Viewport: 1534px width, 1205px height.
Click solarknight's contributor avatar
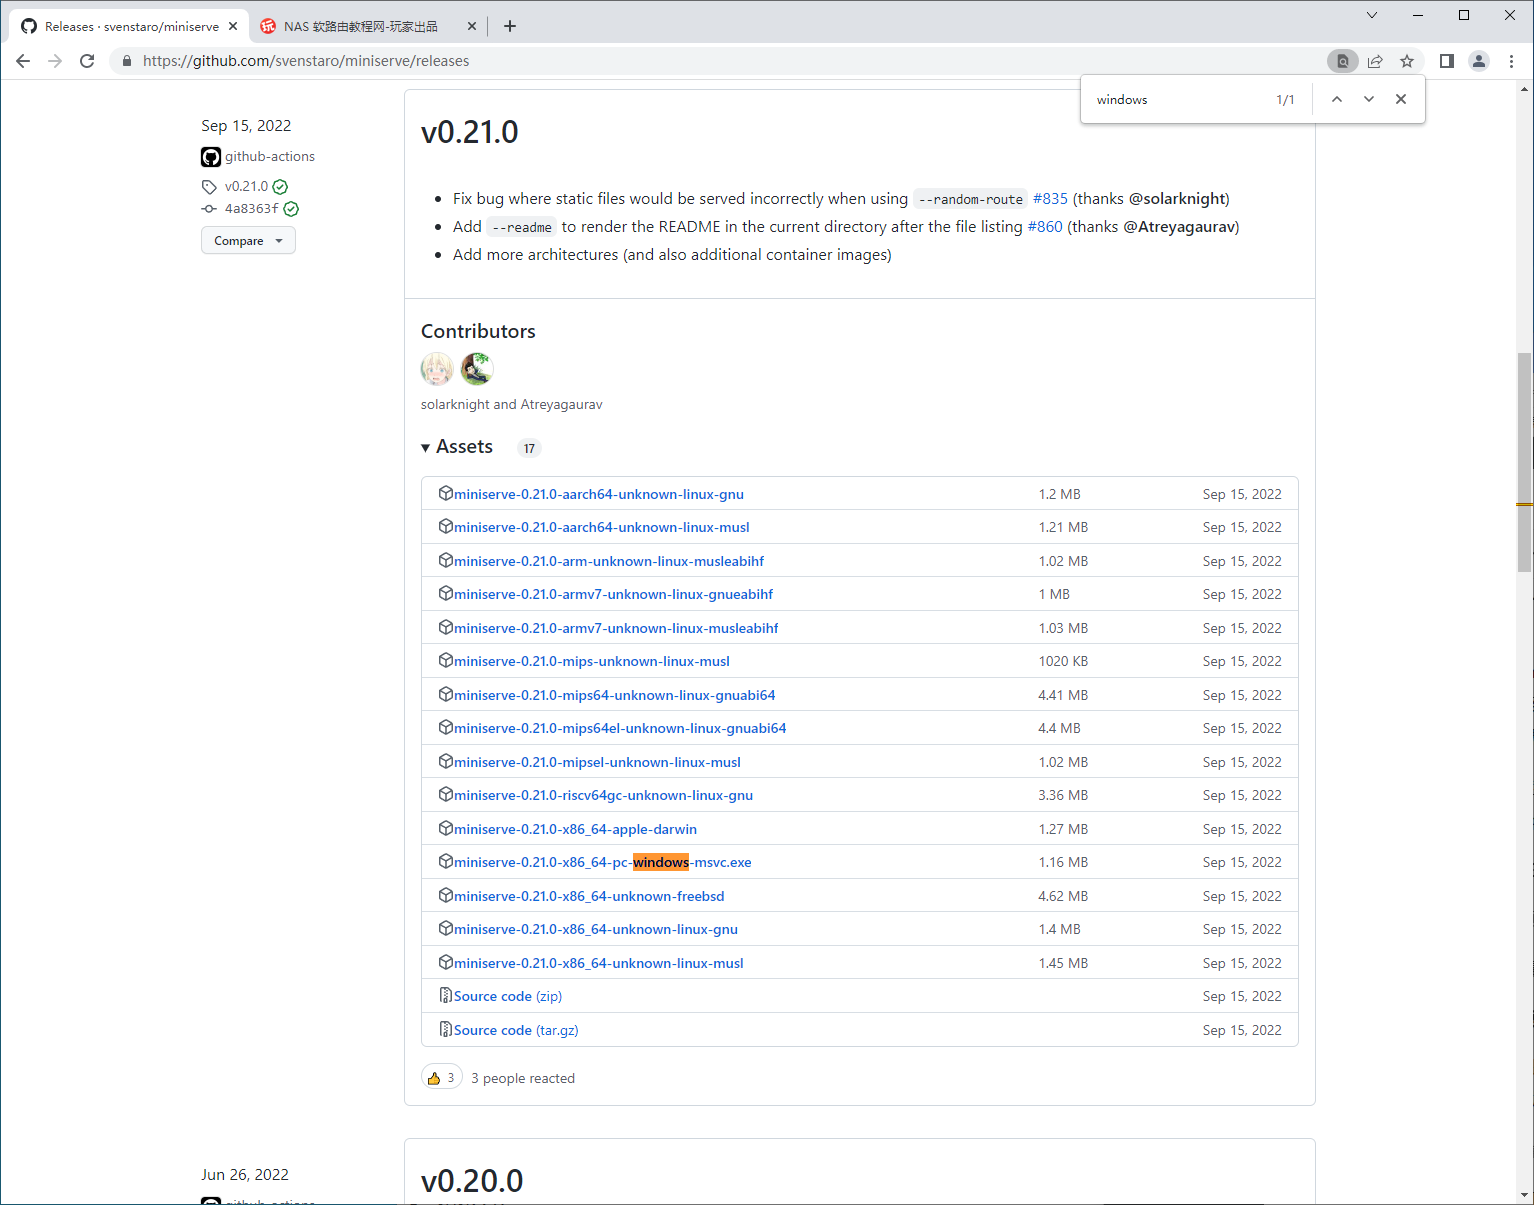tap(437, 369)
